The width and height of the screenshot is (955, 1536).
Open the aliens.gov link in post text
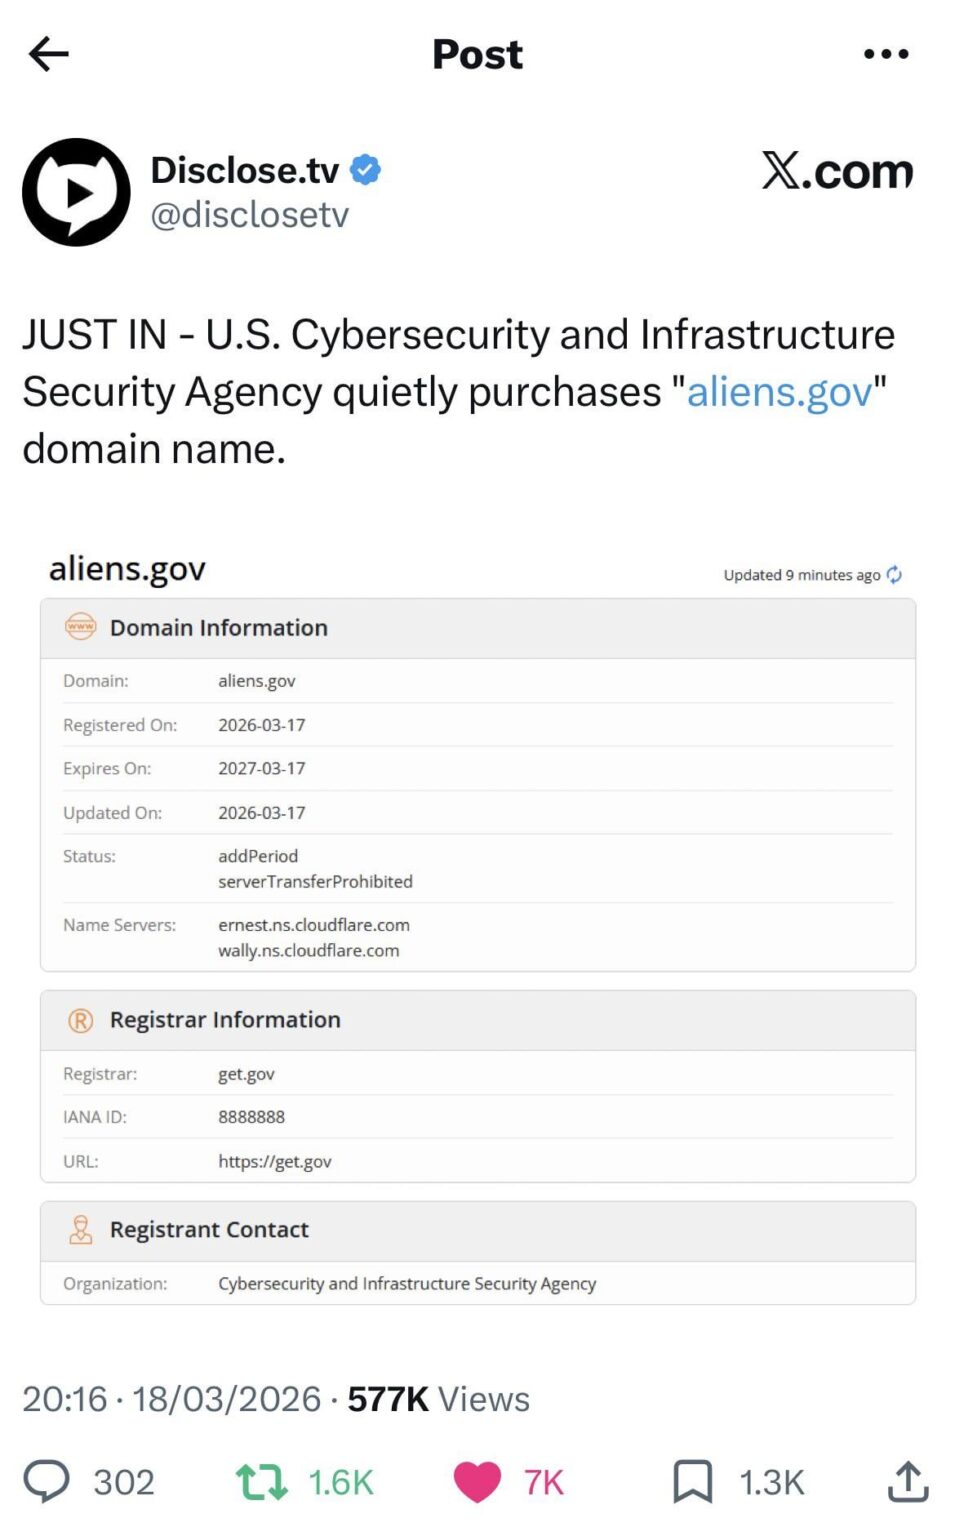click(779, 392)
